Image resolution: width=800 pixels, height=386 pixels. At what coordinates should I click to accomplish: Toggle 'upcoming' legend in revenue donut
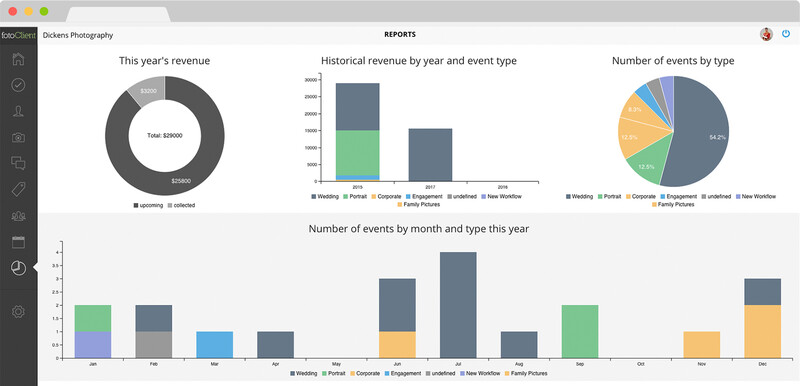click(148, 205)
